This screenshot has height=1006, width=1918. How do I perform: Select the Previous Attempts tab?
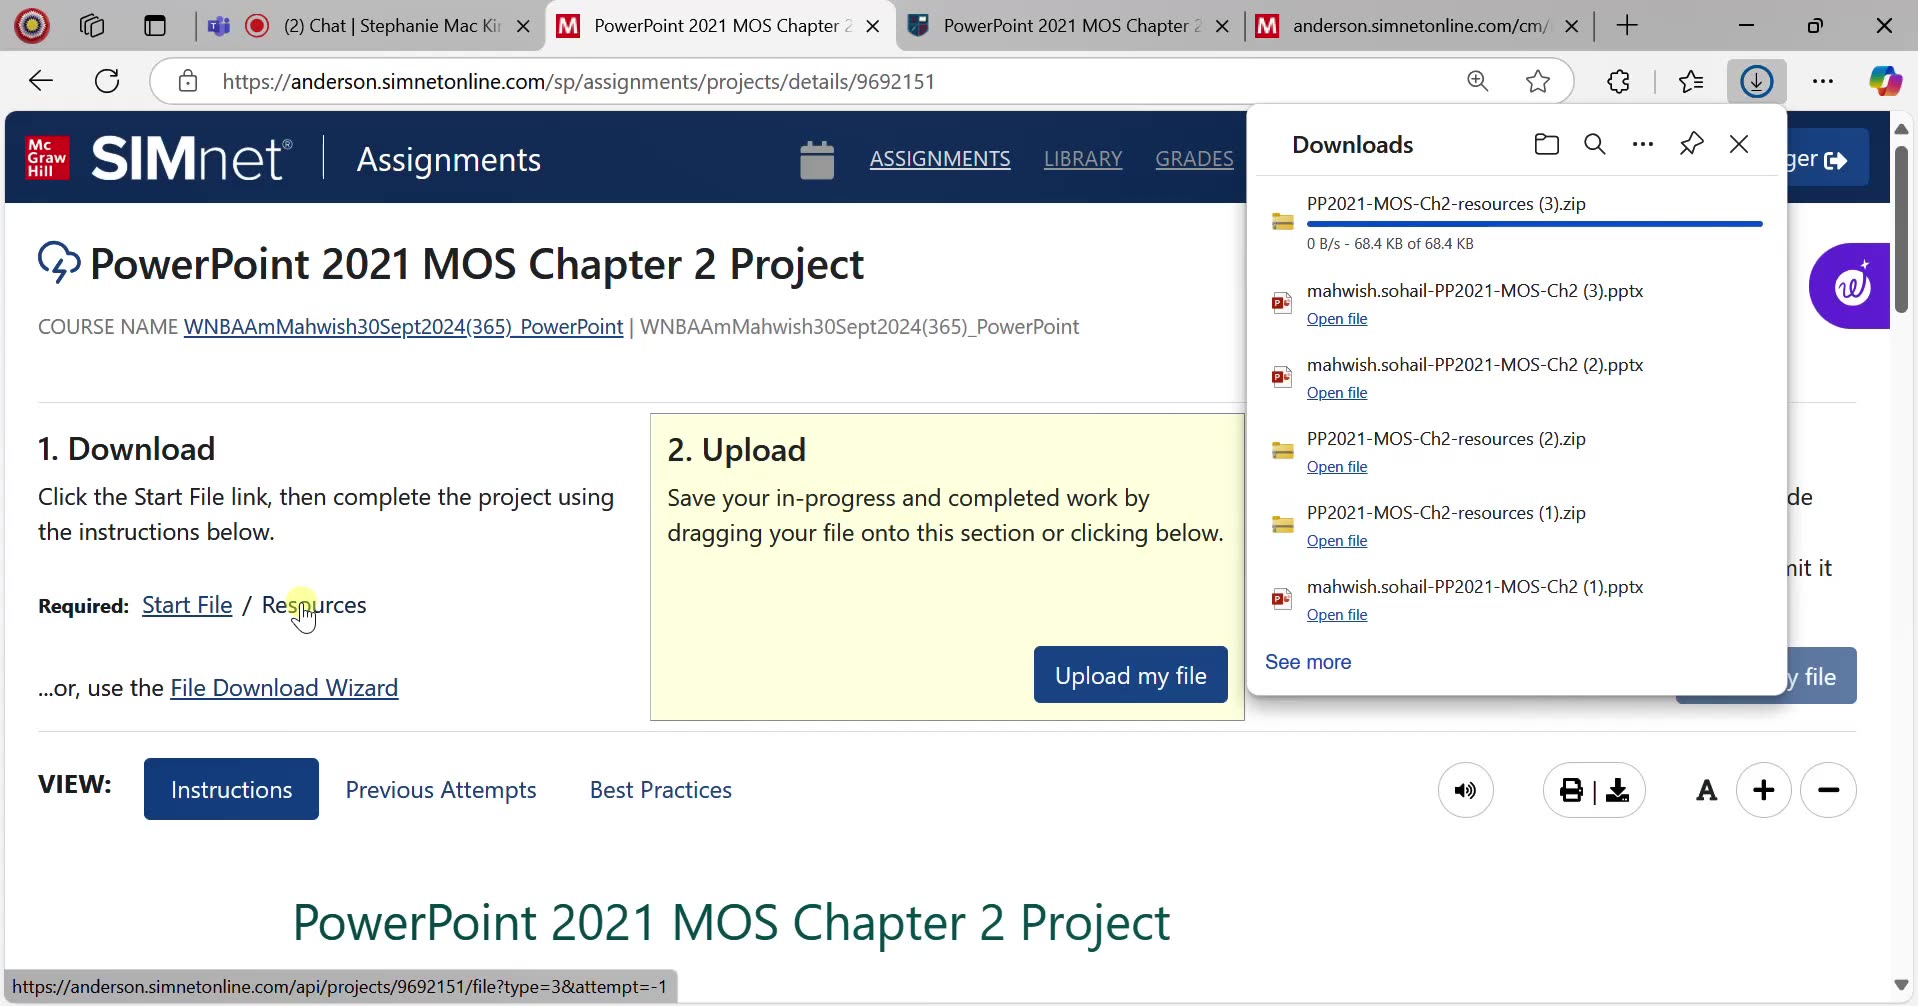pyautogui.click(x=441, y=789)
